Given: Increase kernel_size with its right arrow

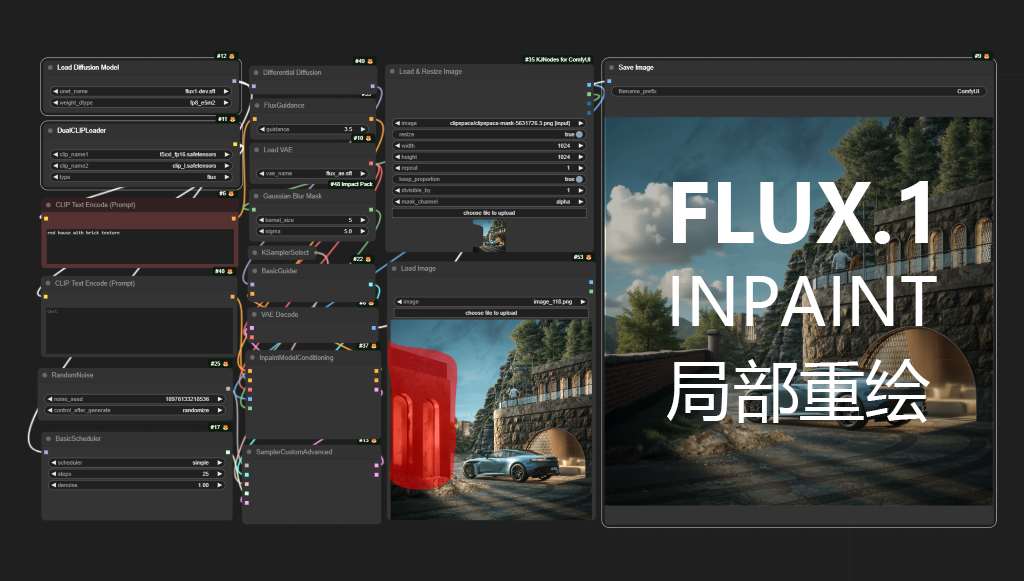Looking at the screenshot, I should 363,220.
